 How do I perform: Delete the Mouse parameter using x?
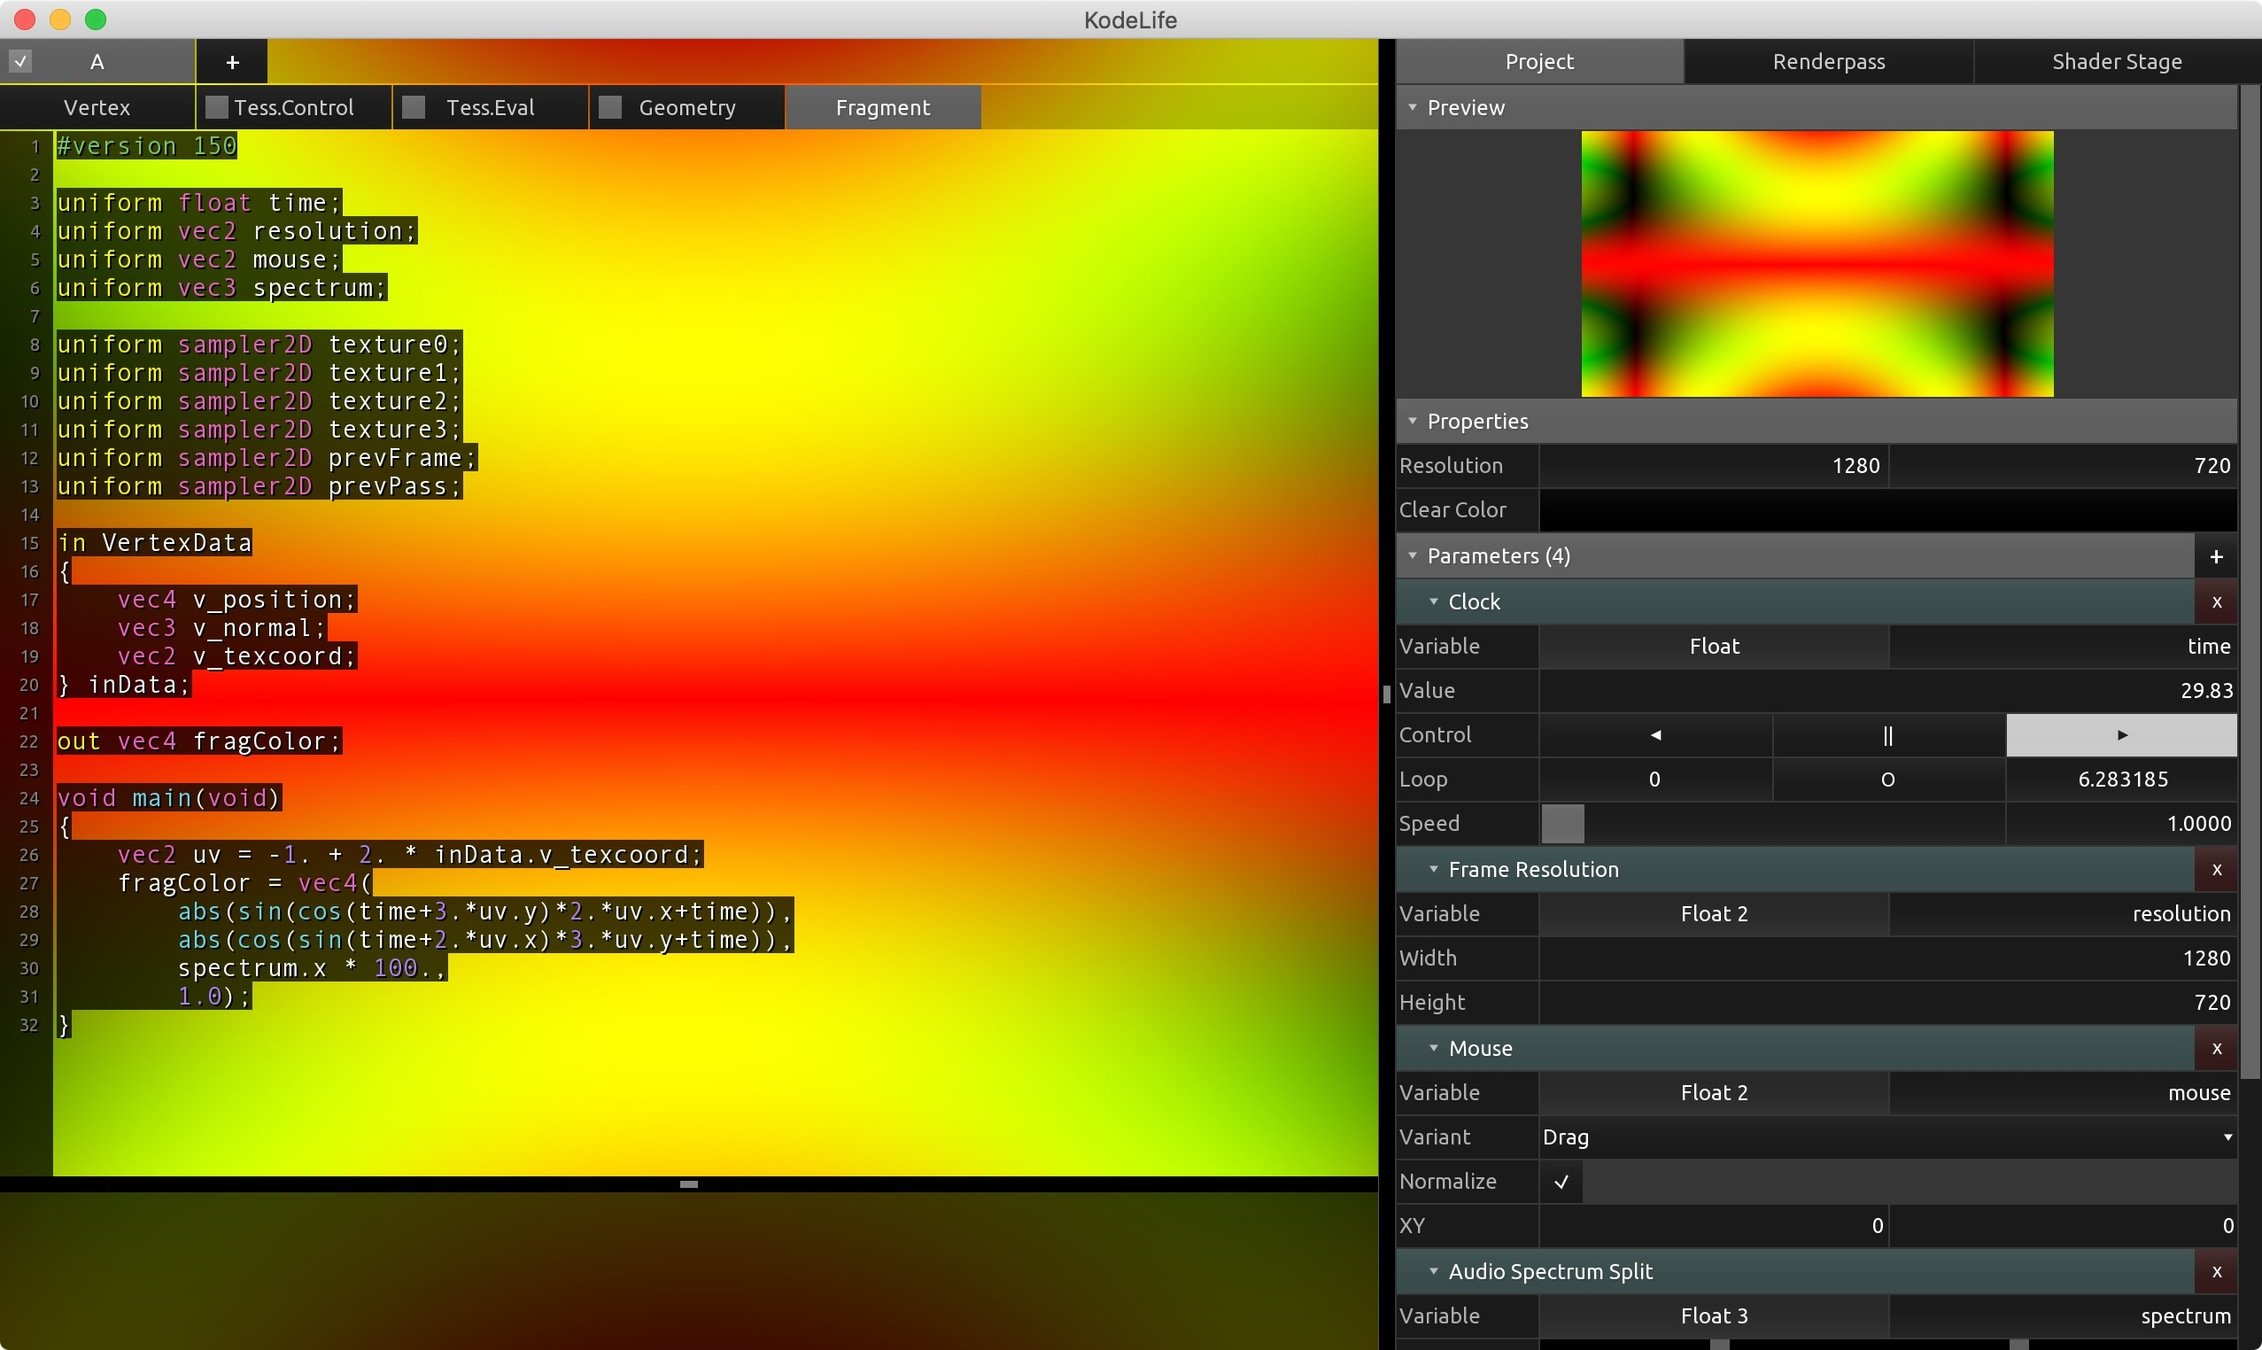pos(2216,1048)
